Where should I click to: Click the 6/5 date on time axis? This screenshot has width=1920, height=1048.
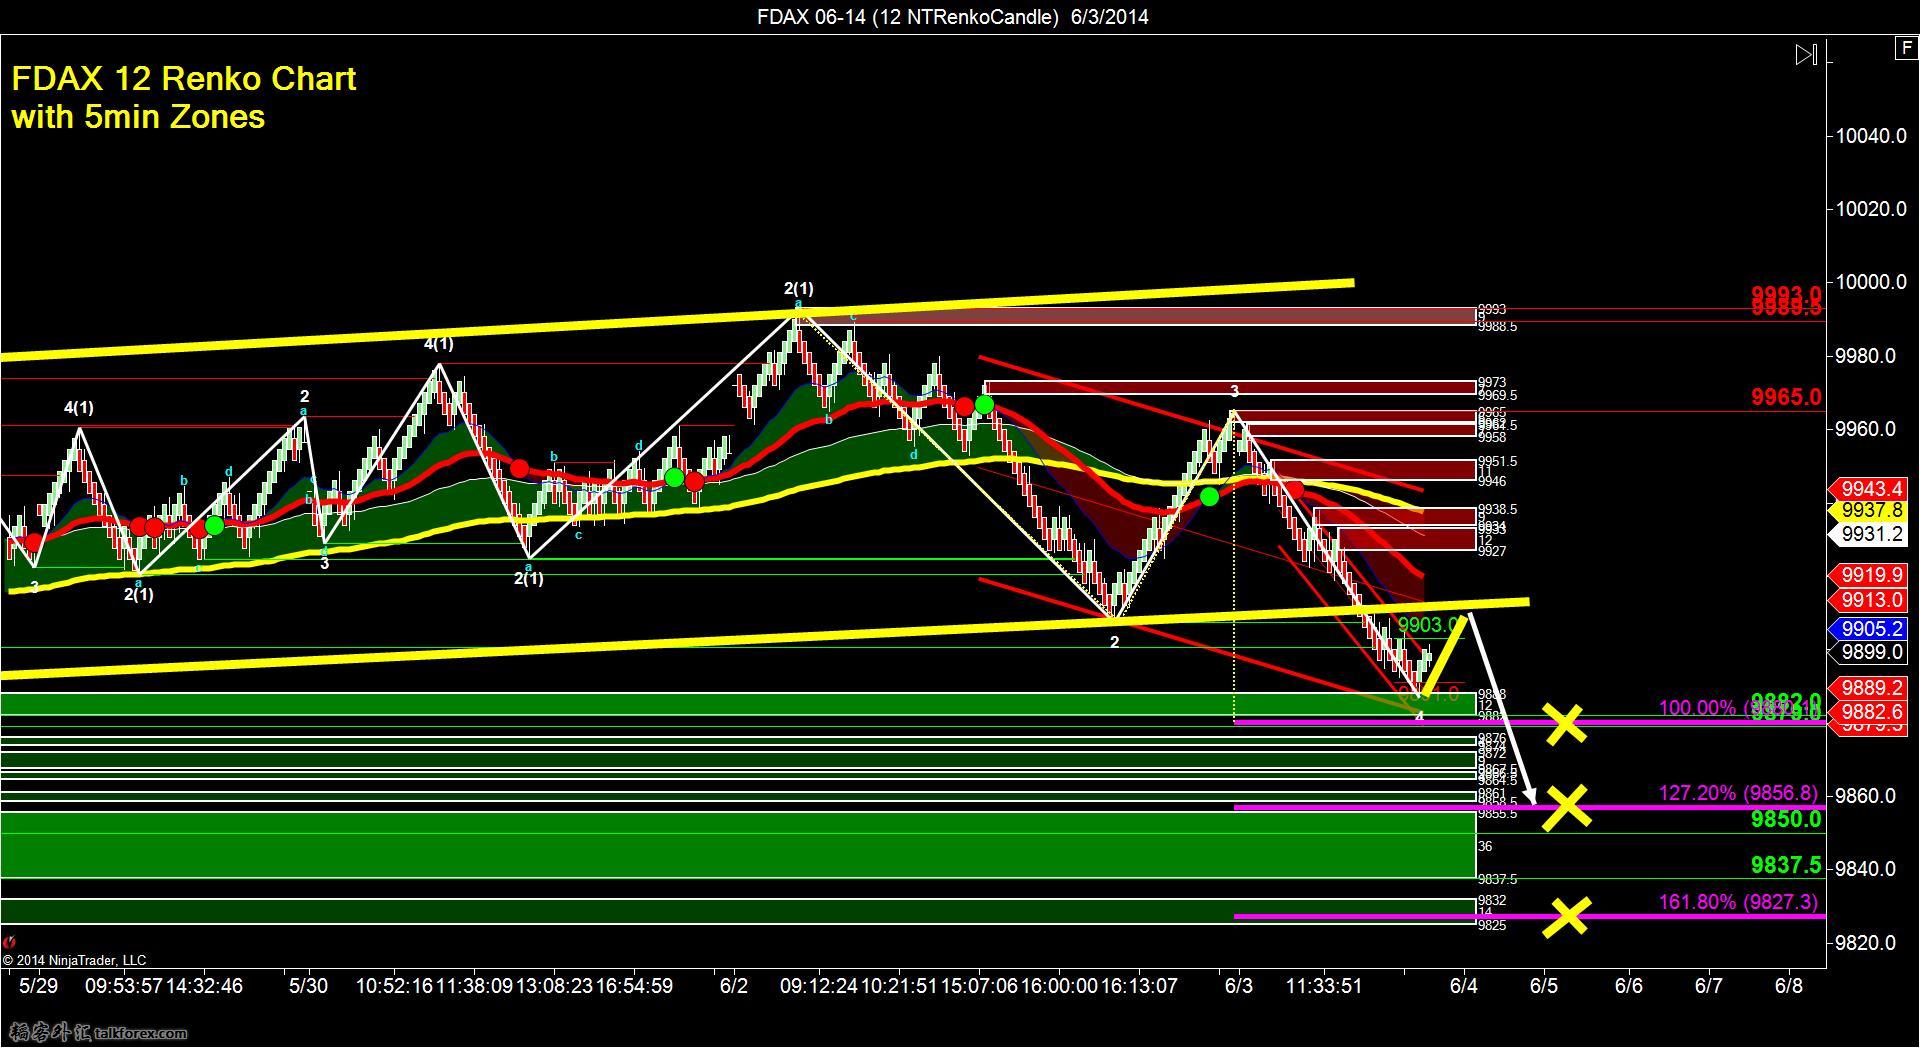click(1543, 986)
